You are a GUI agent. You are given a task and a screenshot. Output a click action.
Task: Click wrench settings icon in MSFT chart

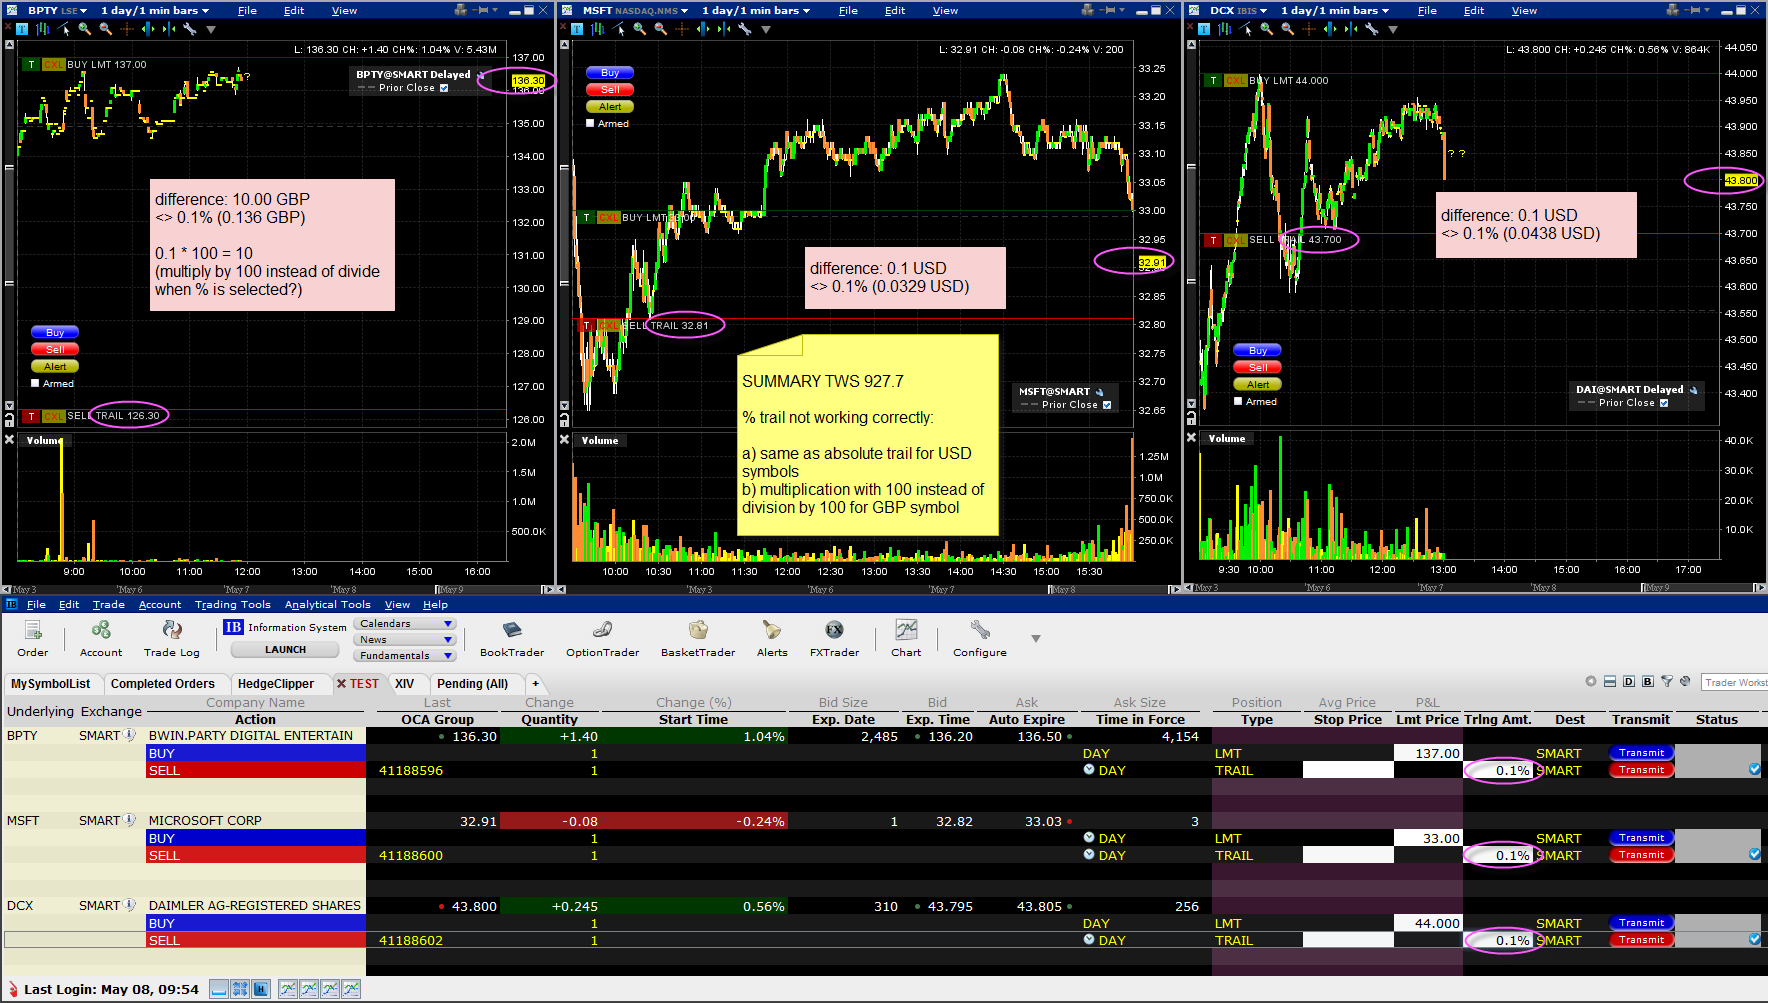(744, 29)
